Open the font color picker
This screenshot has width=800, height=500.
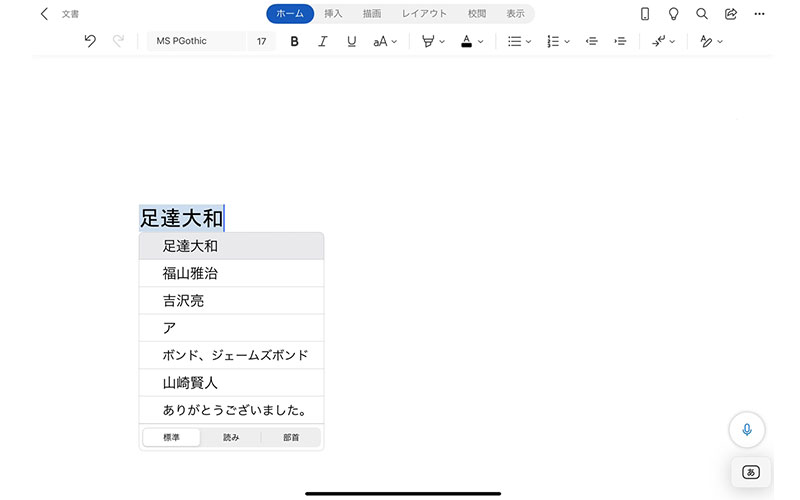pos(472,41)
